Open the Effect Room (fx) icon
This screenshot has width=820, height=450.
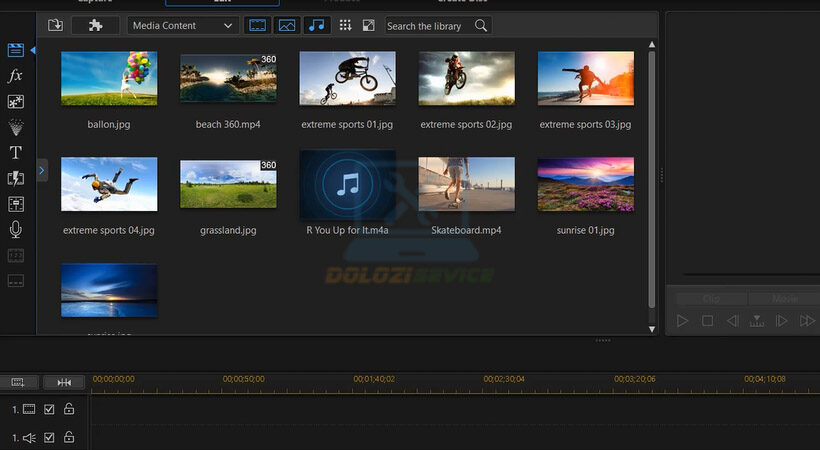pyautogui.click(x=16, y=76)
